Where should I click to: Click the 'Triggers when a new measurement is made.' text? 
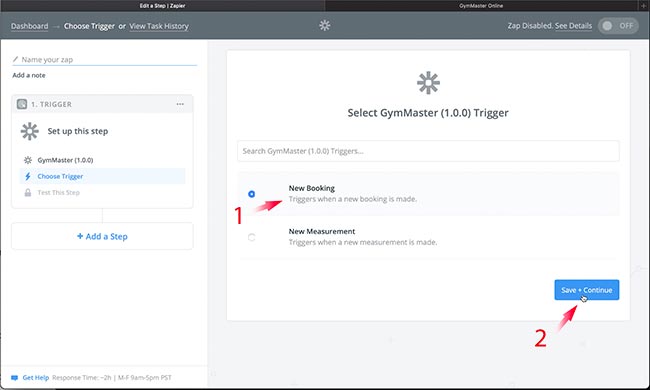pyautogui.click(x=363, y=242)
